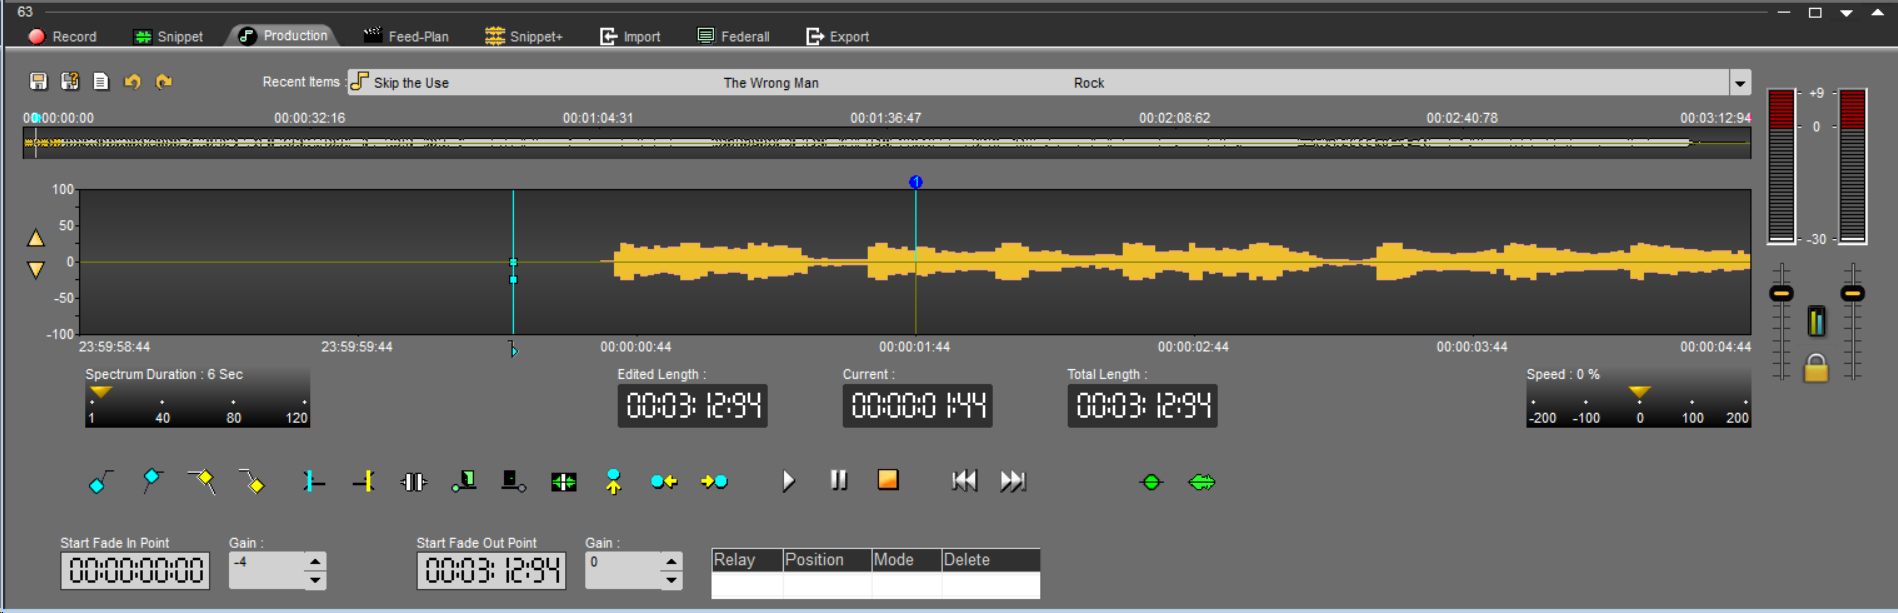Viewport: 1898px width, 613px height.
Task: Open the Recent Items dropdown arrow
Action: 1740,83
